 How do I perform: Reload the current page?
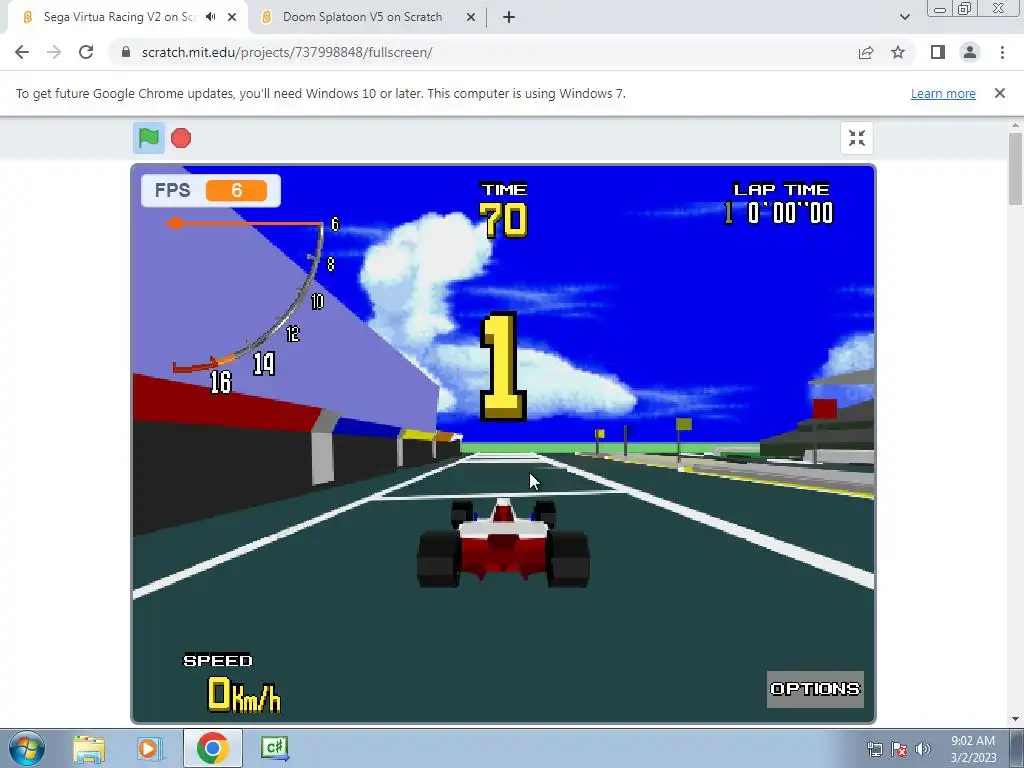point(86,52)
